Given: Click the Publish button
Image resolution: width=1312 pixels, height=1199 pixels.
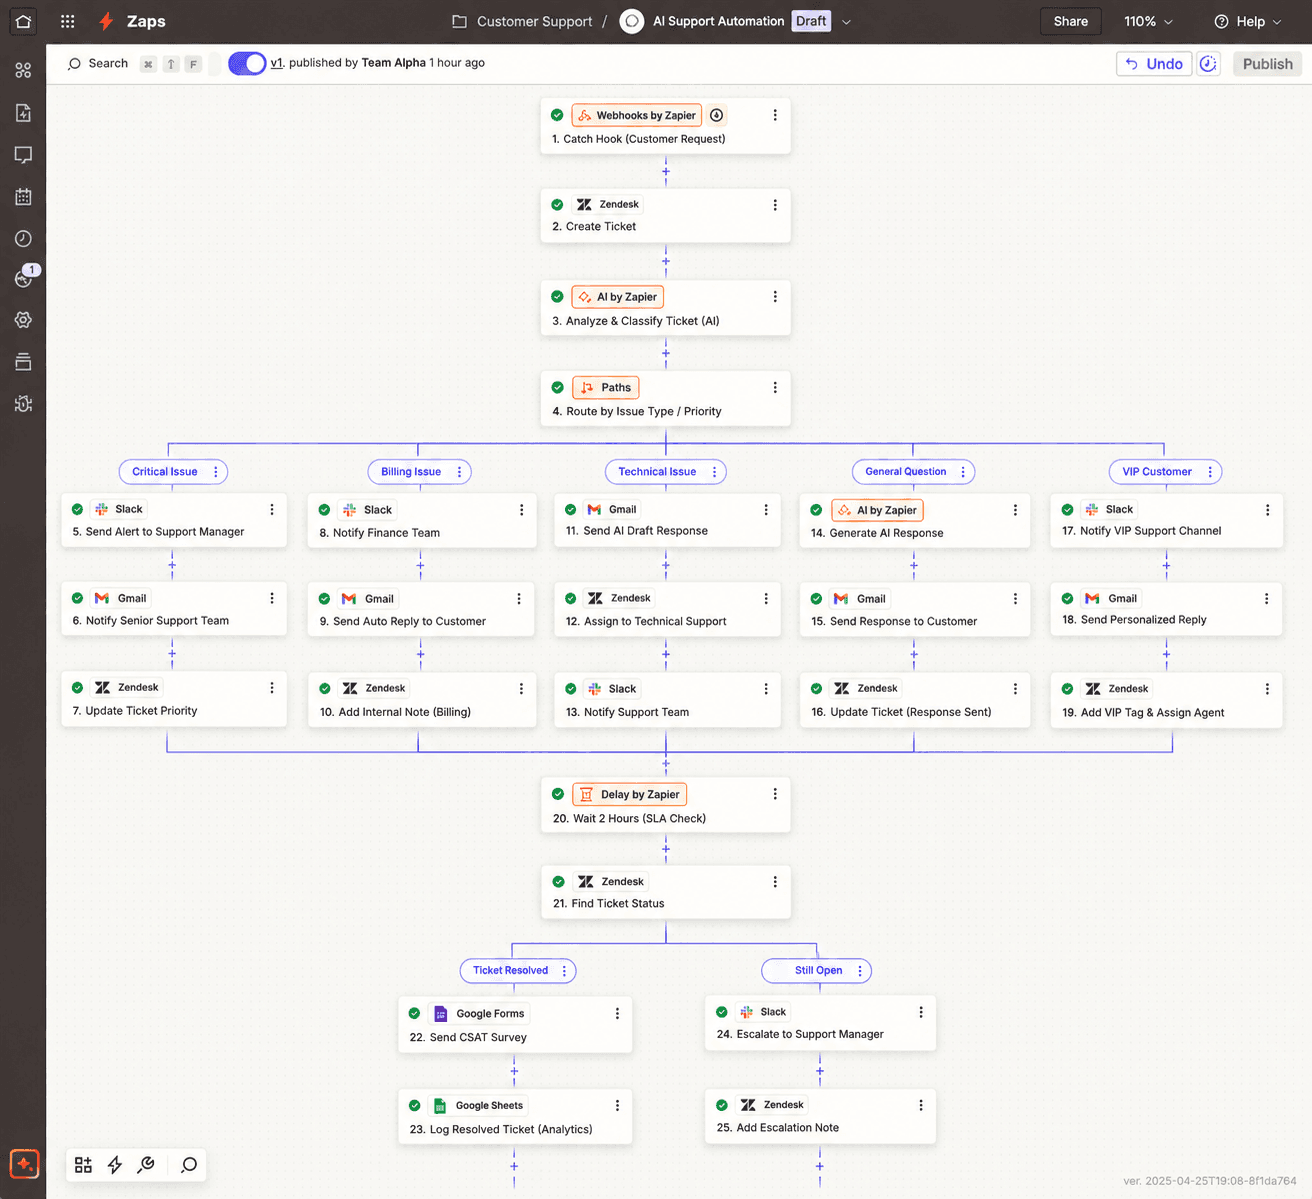Looking at the screenshot, I should pyautogui.click(x=1268, y=64).
